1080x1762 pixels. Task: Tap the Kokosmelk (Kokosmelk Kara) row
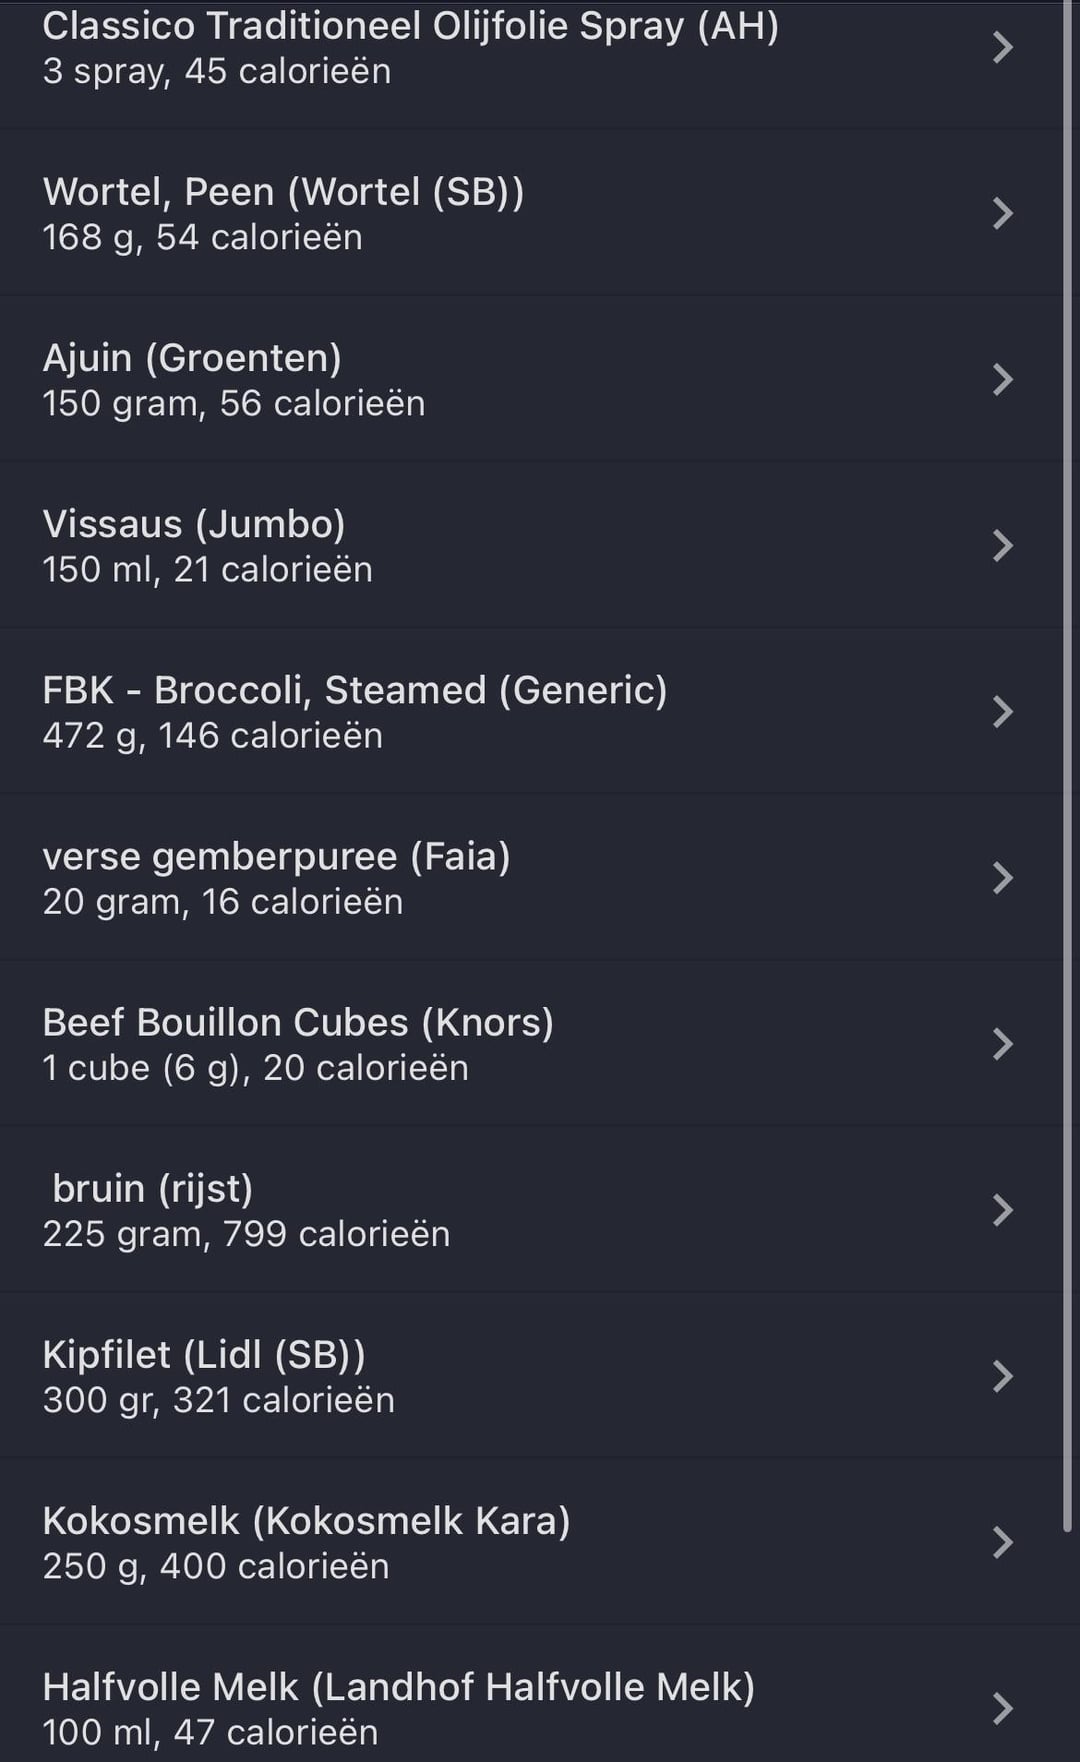click(306, 1542)
